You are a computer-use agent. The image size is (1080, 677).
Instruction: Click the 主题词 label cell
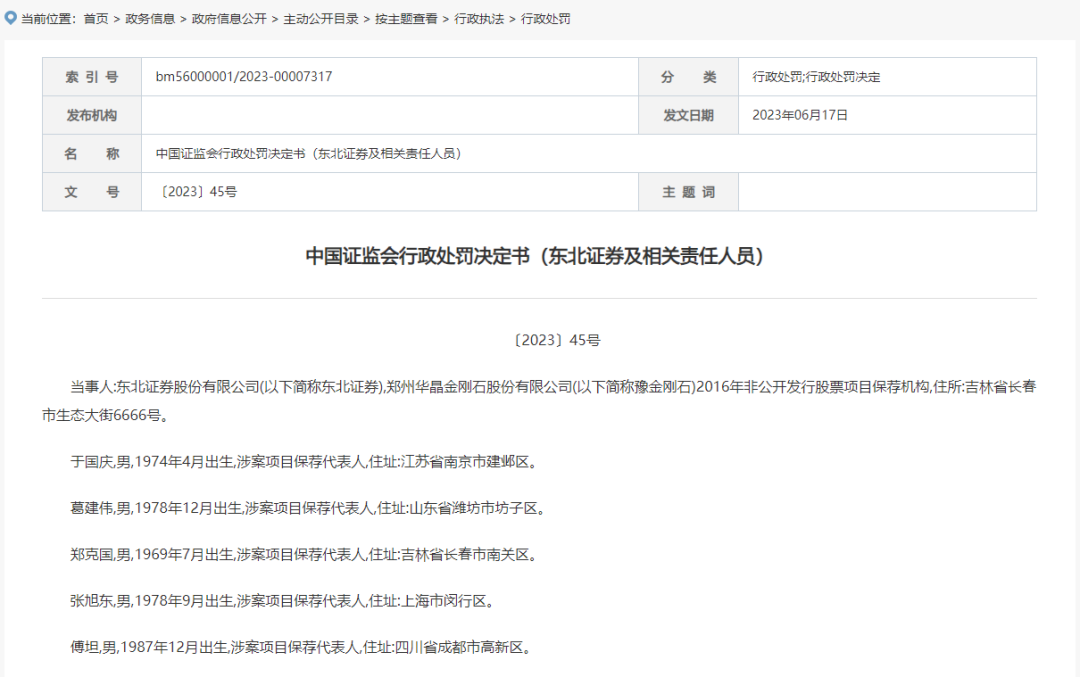coord(688,192)
